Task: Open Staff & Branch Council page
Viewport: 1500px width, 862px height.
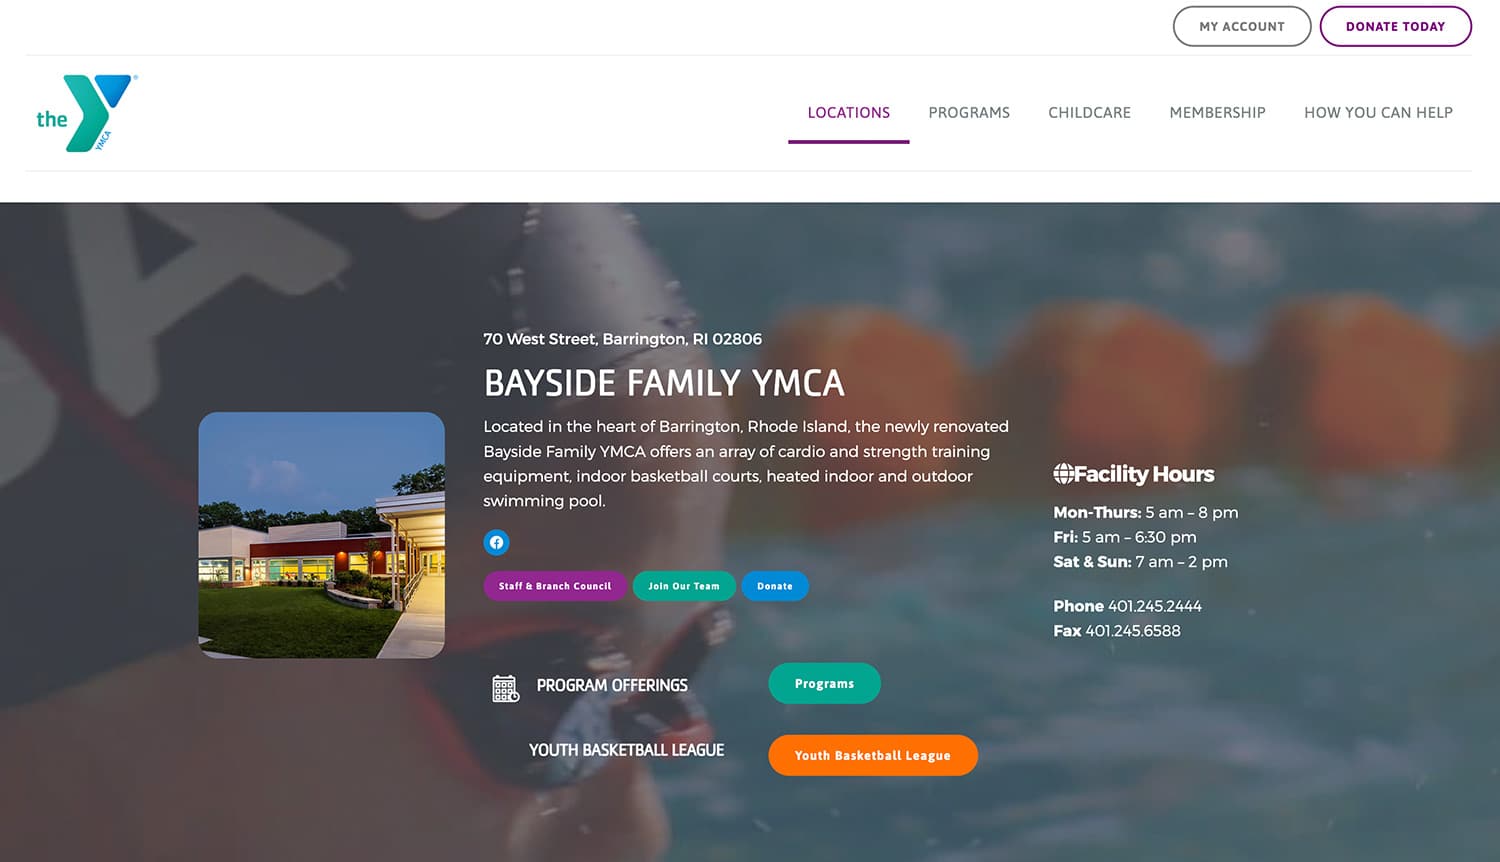Action: pyautogui.click(x=555, y=586)
